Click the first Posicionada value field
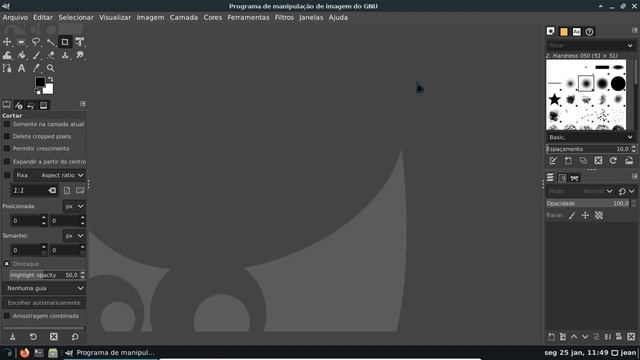This screenshot has height=360, width=640. [x=25, y=221]
